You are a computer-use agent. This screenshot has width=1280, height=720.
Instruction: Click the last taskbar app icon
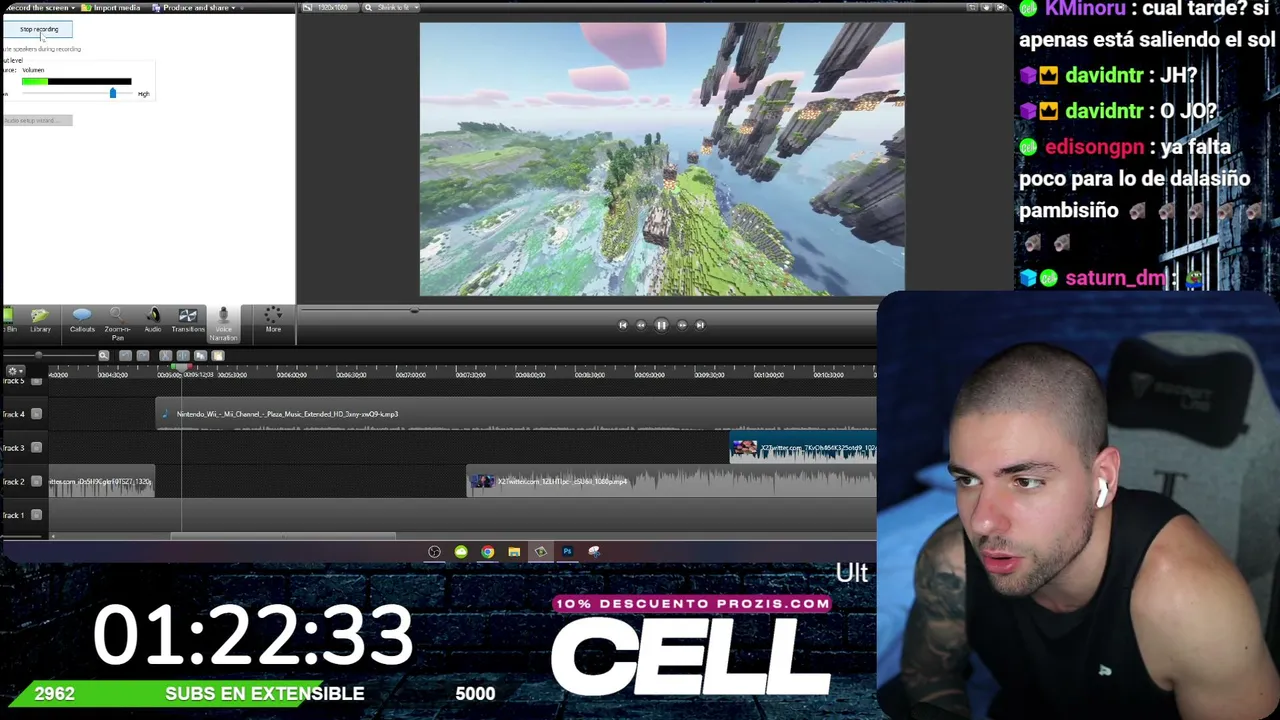coord(594,552)
